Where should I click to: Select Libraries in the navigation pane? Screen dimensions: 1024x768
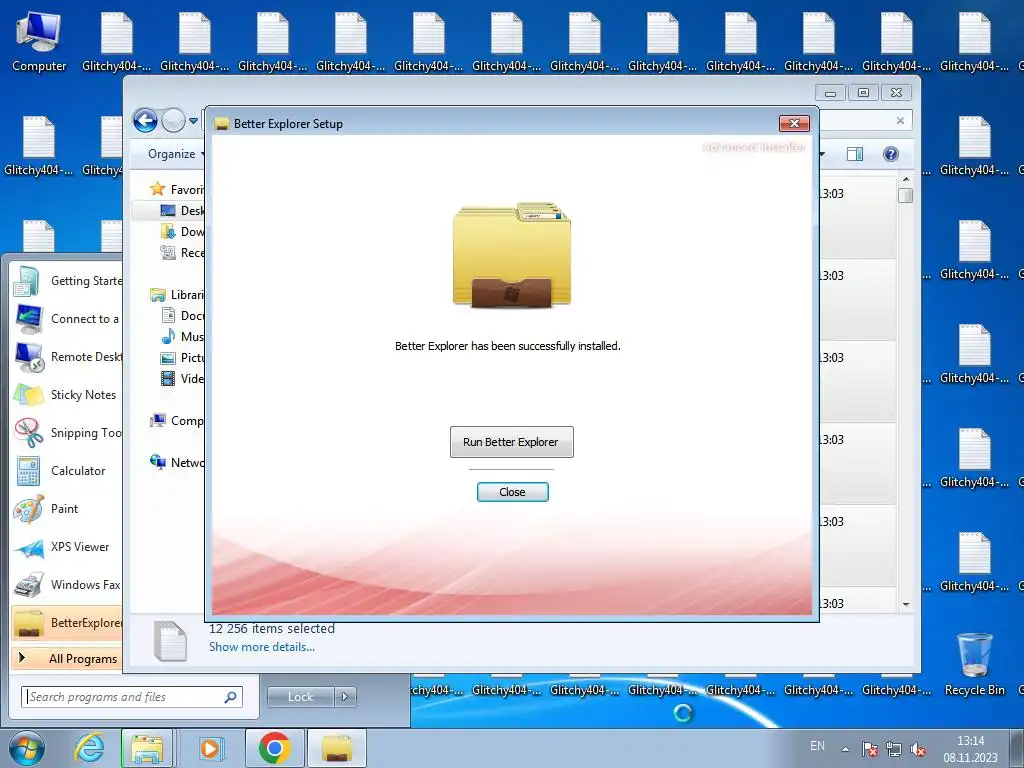click(176, 295)
